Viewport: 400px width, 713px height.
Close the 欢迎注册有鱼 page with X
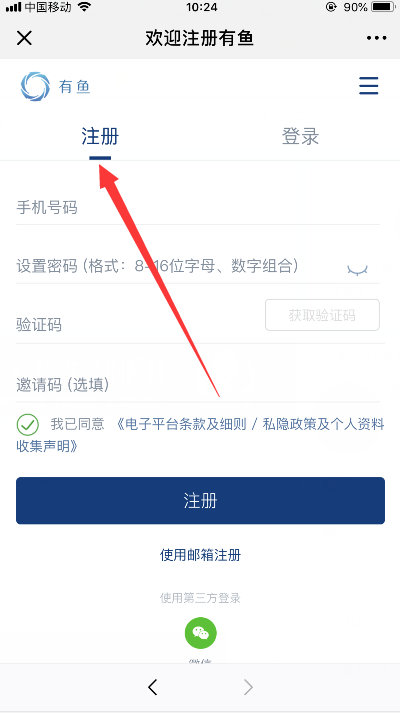point(24,38)
